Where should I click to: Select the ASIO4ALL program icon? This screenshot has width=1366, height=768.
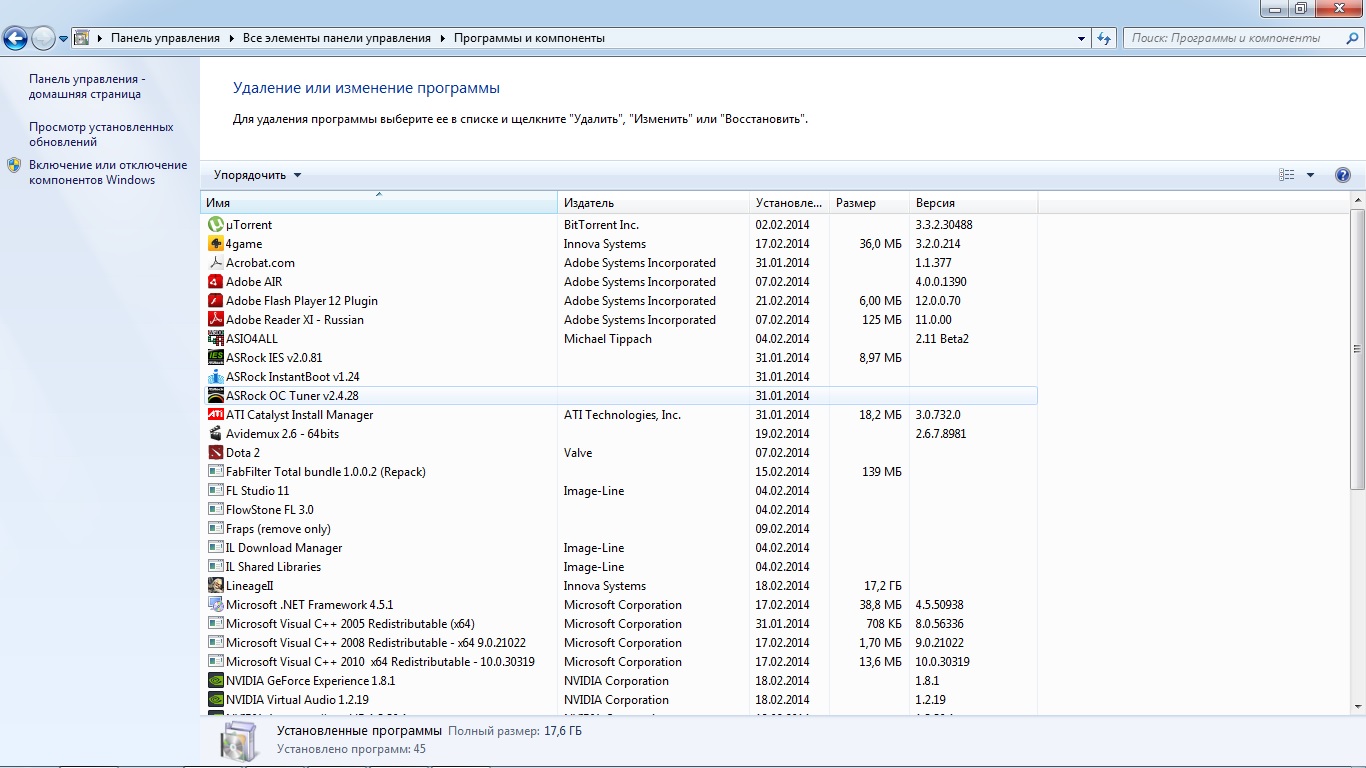[x=215, y=339]
